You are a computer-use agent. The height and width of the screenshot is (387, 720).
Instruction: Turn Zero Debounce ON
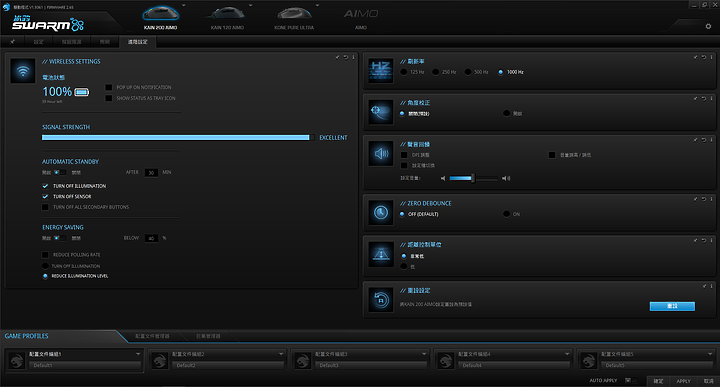pos(506,214)
